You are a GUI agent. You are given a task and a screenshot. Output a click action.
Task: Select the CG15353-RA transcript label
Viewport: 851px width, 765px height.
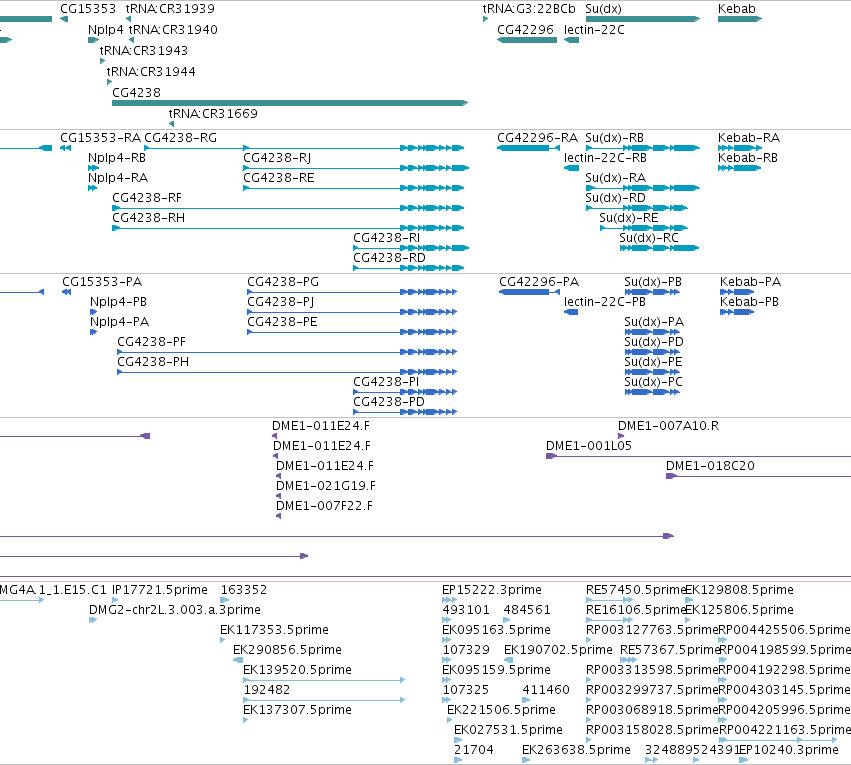click(x=100, y=138)
